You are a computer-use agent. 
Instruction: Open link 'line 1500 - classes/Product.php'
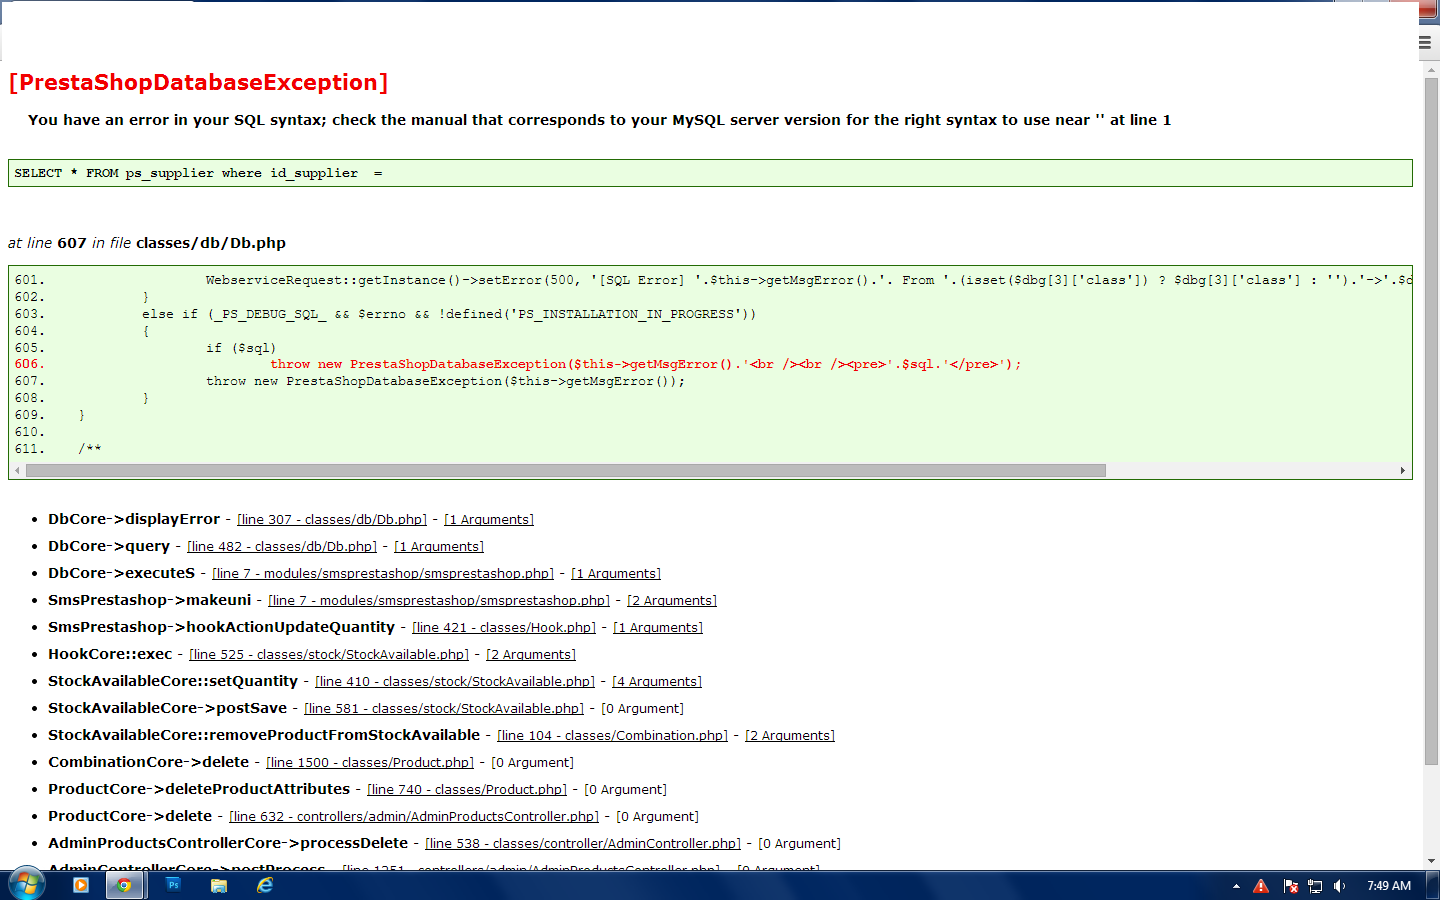coord(370,763)
